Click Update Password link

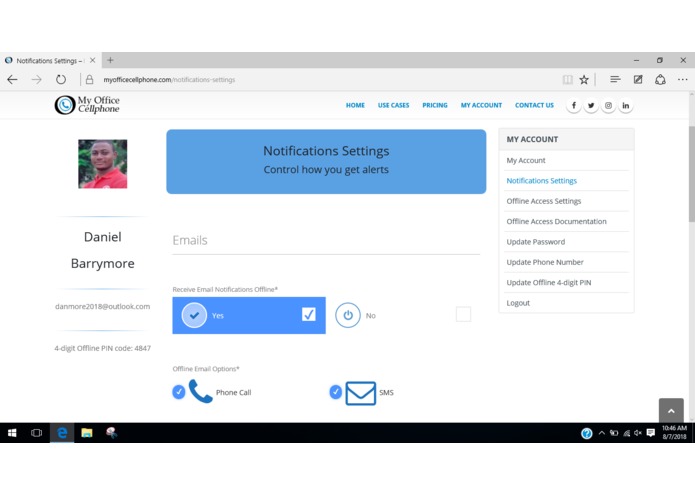click(535, 242)
